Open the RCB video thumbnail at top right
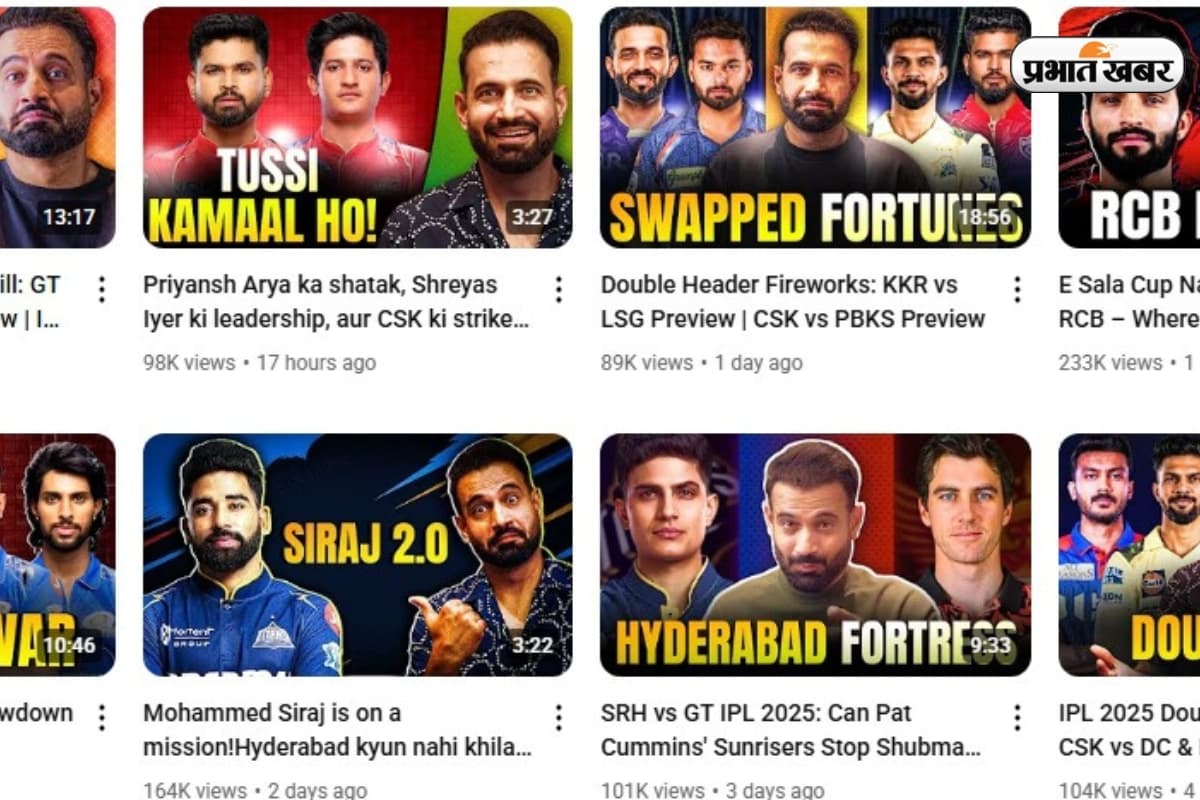Image resolution: width=1200 pixels, height=800 pixels. click(1129, 127)
